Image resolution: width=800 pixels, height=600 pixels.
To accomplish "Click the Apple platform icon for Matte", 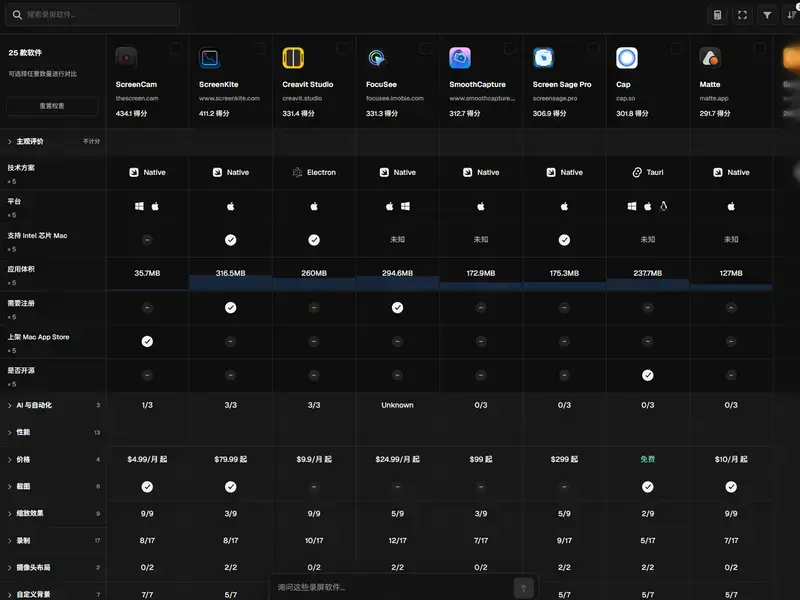I will pos(731,206).
